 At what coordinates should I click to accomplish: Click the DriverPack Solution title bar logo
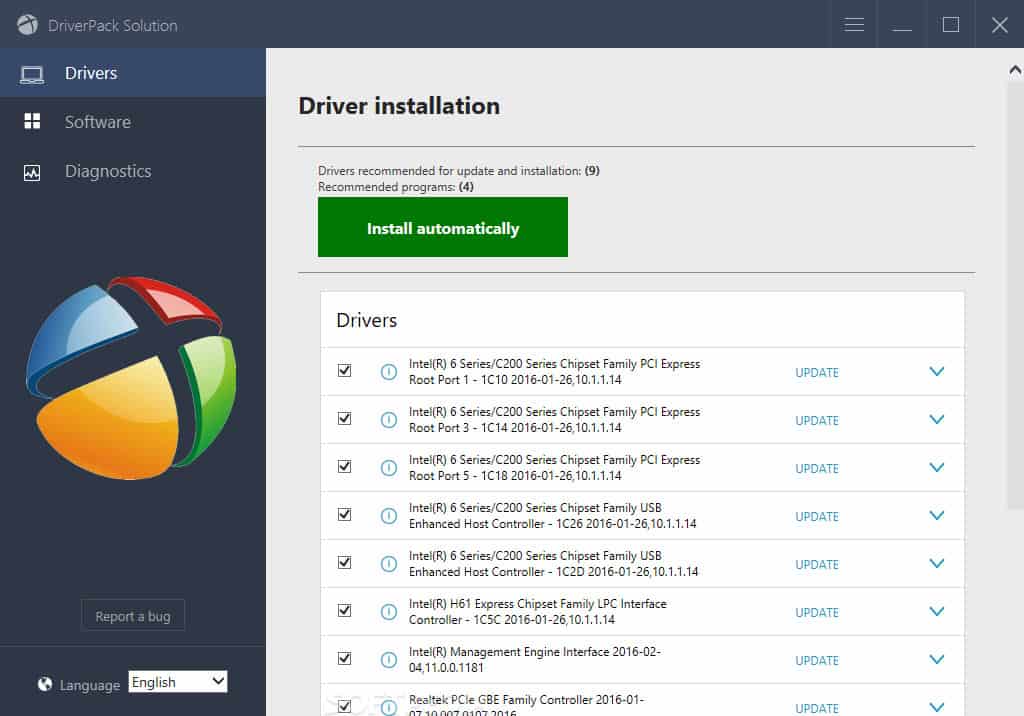(27, 25)
